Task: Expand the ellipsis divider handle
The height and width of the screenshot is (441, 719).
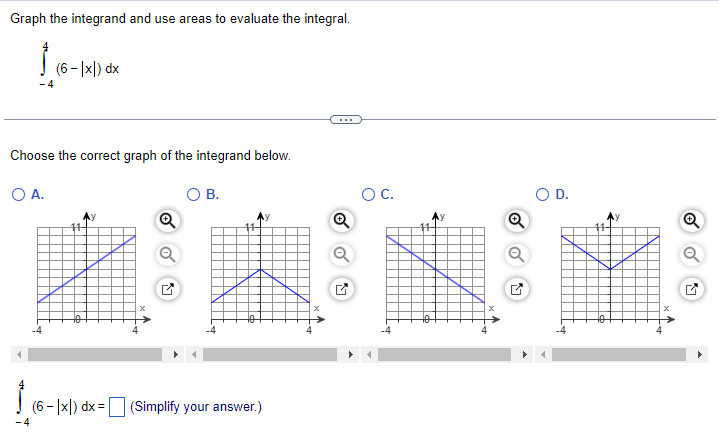Action: coord(346,120)
